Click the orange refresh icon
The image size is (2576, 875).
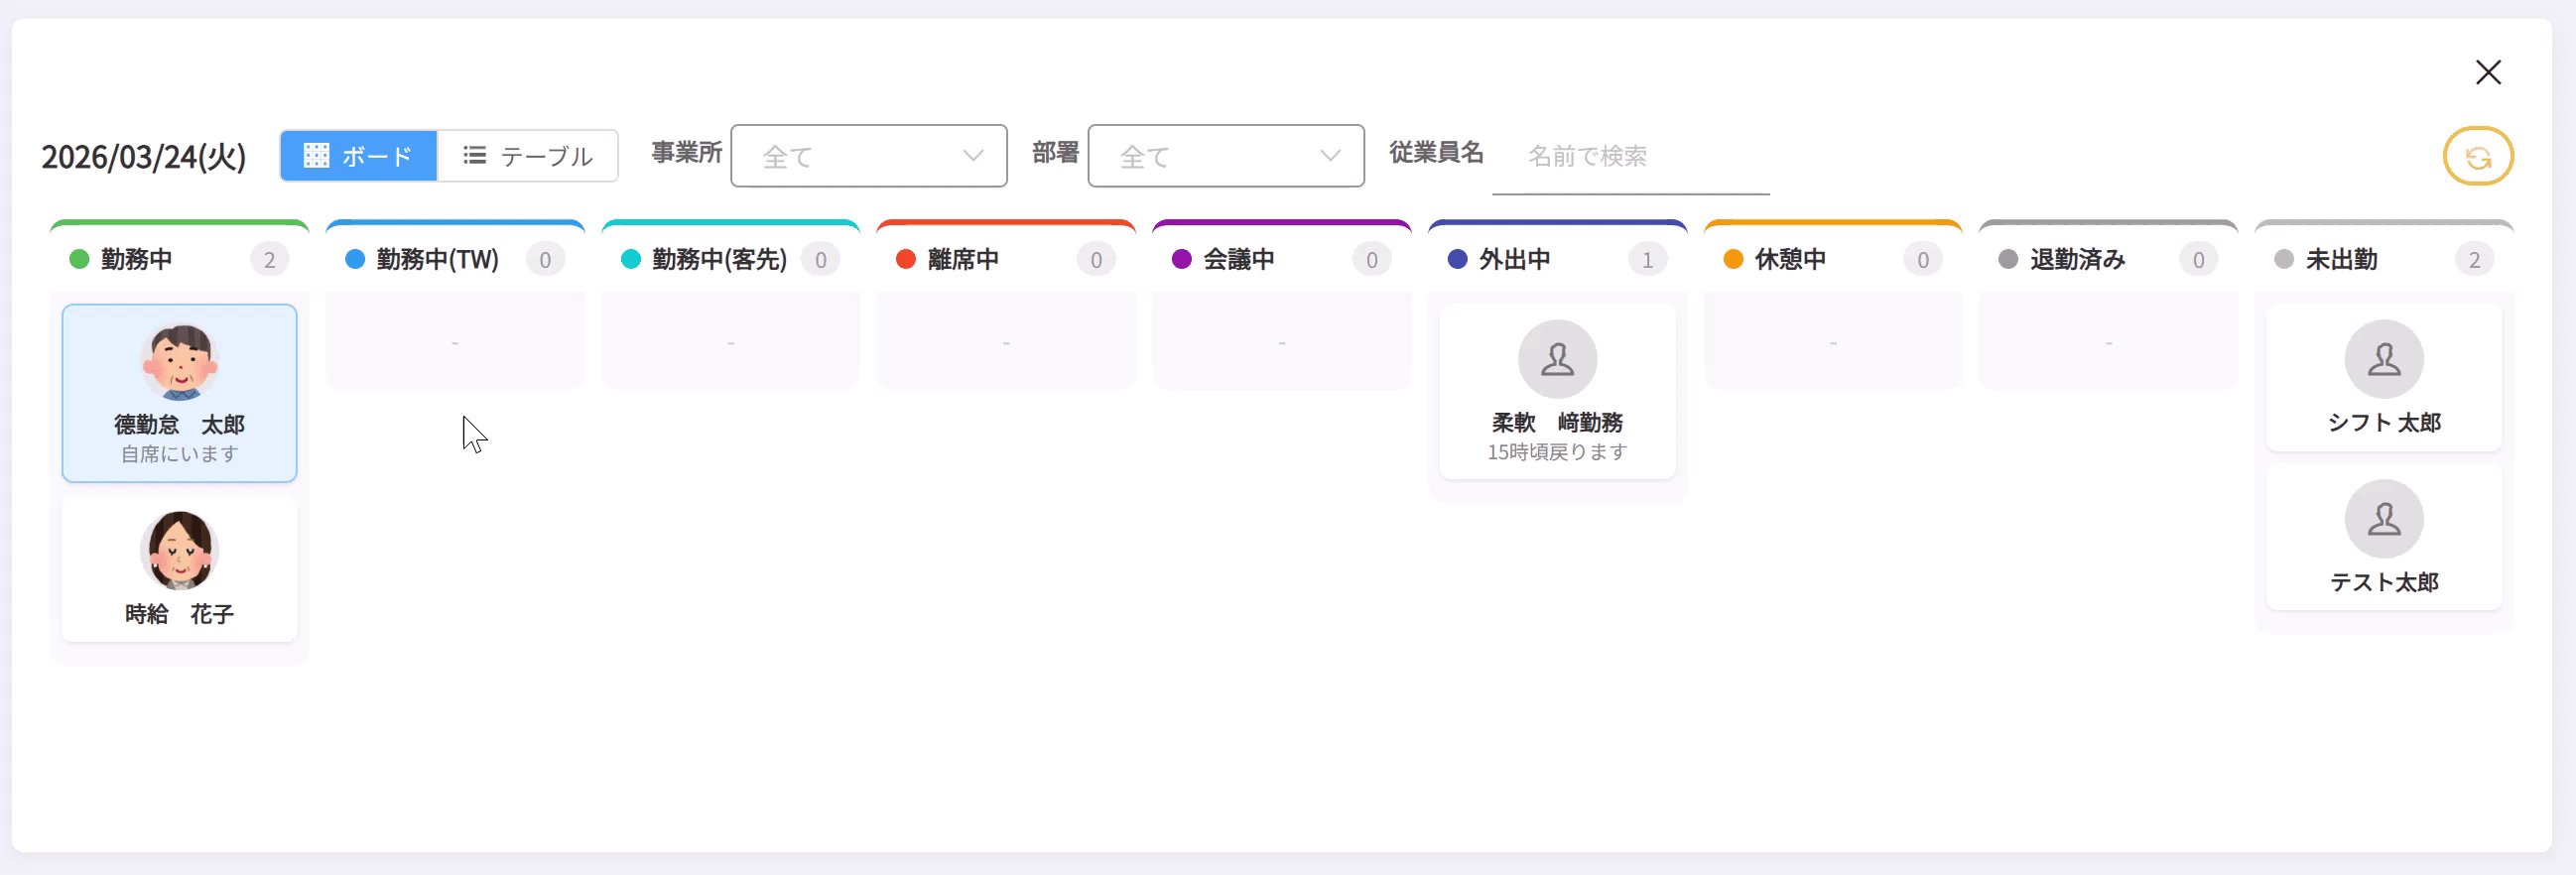tap(2477, 157)
